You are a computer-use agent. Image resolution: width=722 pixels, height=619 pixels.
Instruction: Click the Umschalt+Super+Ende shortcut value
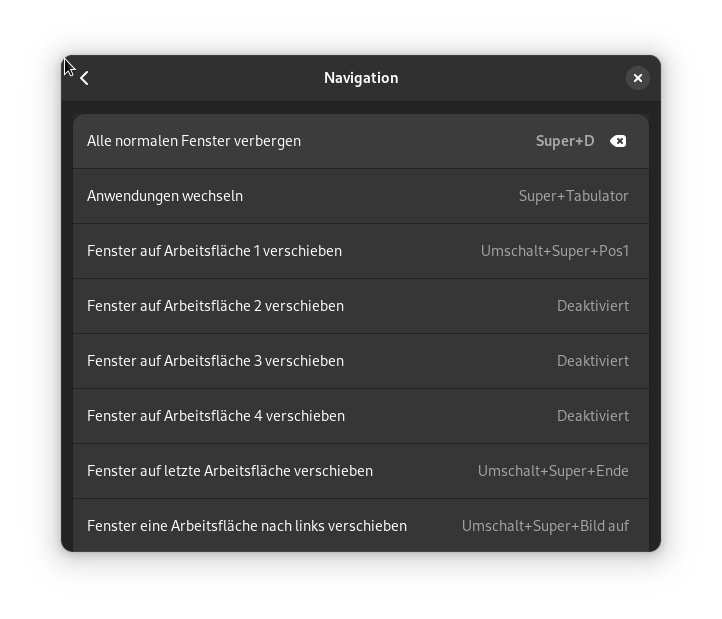coord(553,471)
